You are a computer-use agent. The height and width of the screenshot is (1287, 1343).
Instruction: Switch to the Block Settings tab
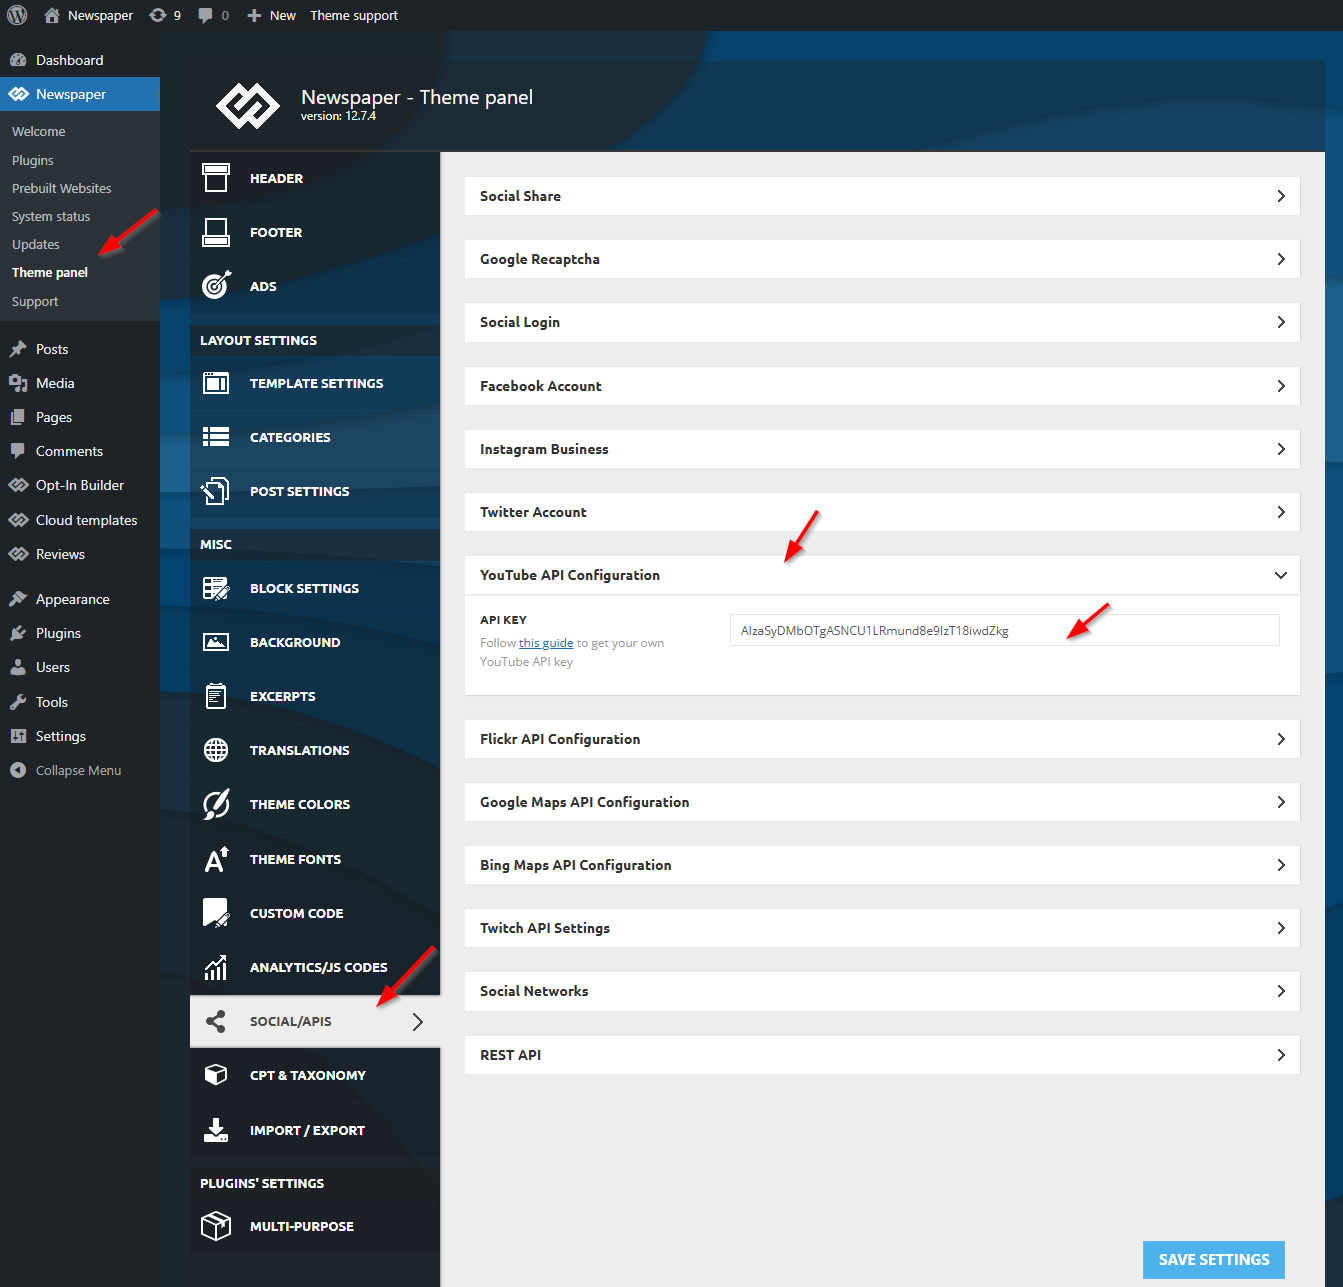[x=304, y=588]
